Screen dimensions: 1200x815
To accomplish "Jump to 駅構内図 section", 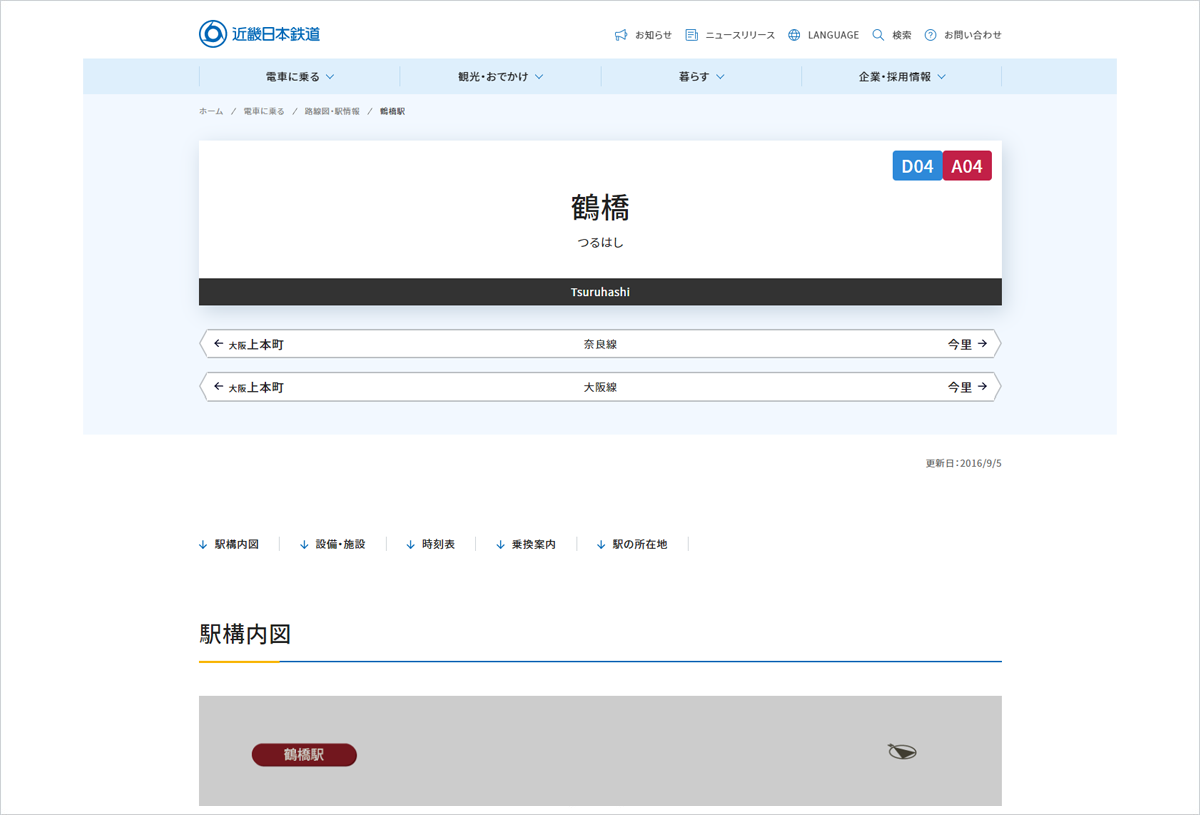I will point(229,544).
